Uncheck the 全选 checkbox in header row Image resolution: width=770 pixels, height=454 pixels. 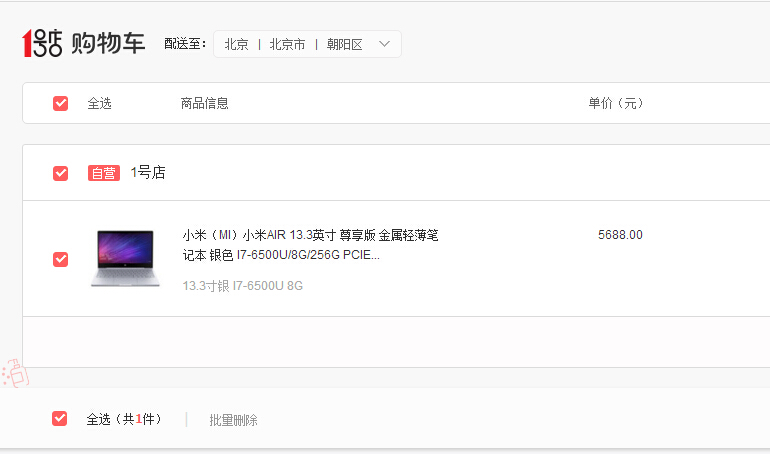60,104
